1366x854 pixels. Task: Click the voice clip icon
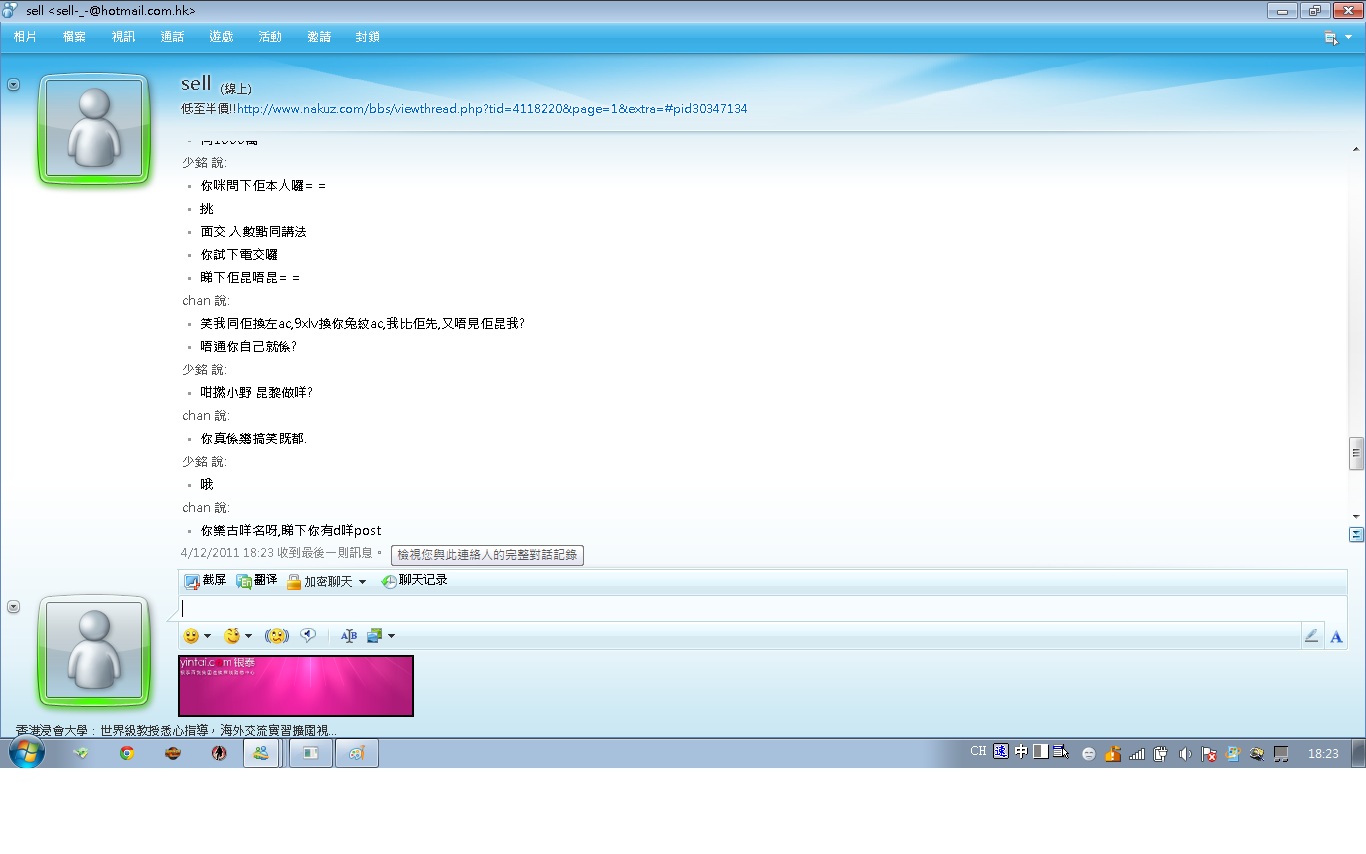(x=309, y=636)
